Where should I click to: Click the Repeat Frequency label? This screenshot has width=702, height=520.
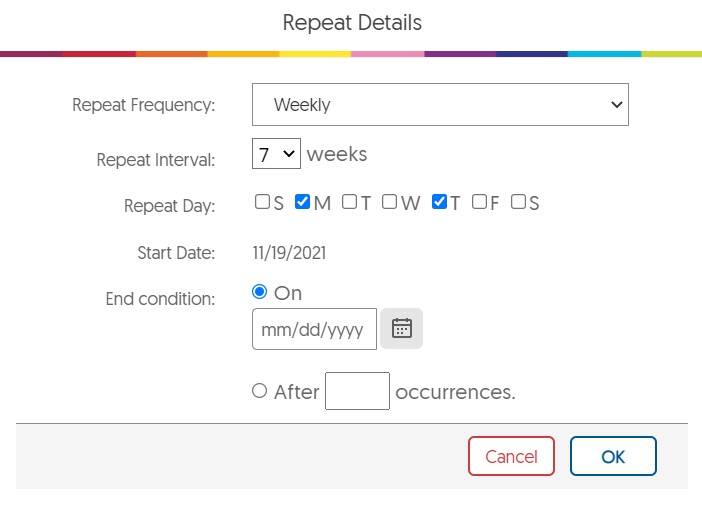(x=143, y=105)
